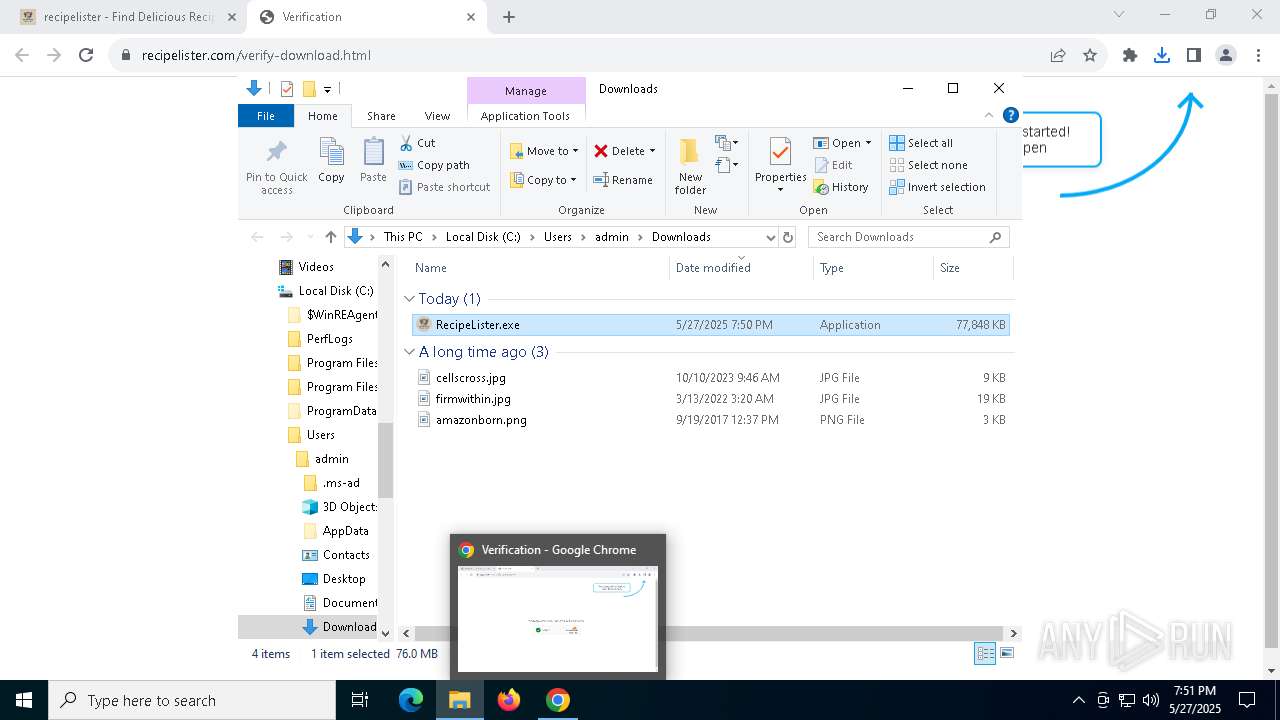Click "Users" breadcrumb in address bar
The width and height of the screenshot is (1280, 720).
click(558, 237)
